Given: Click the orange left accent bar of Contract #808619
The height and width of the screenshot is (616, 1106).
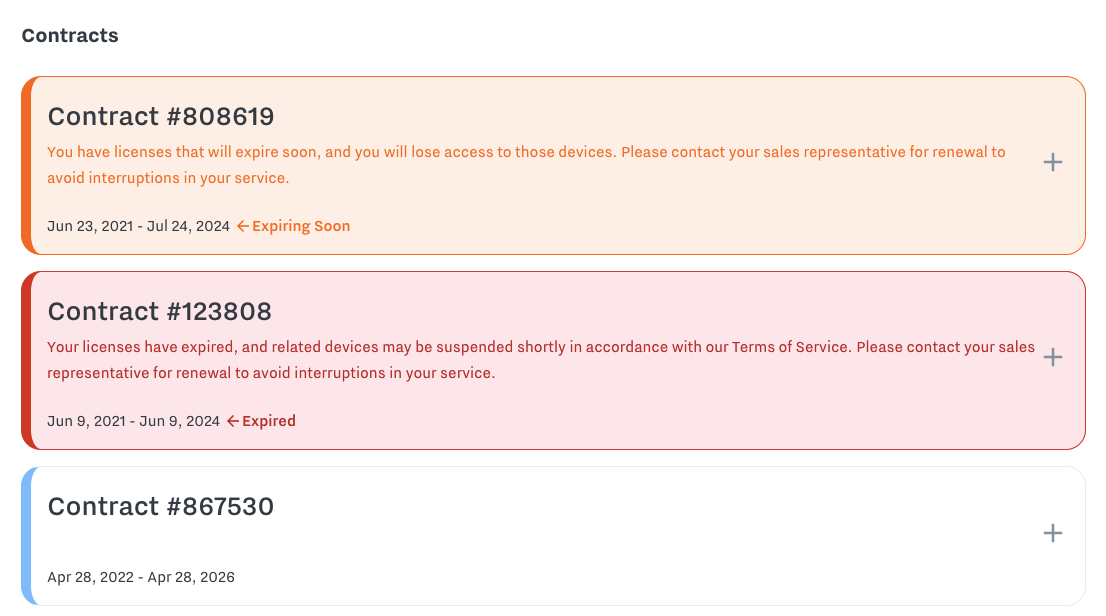Looking at the screenshot, I should click(30, 161).
